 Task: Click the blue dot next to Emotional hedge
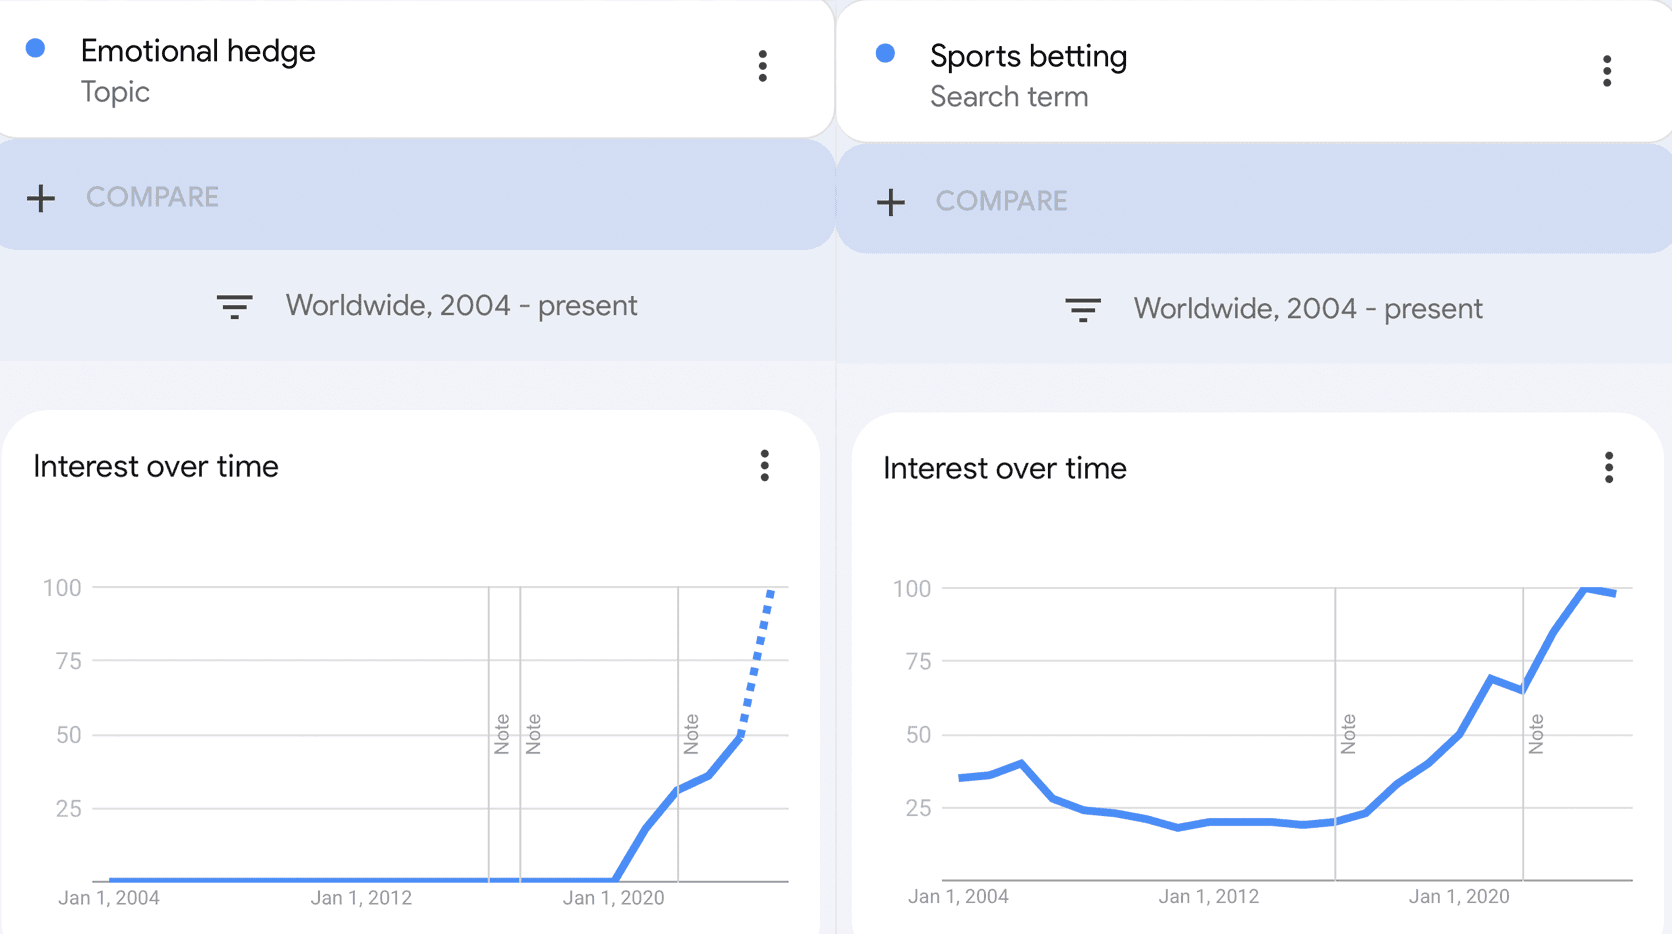[36, 48]
